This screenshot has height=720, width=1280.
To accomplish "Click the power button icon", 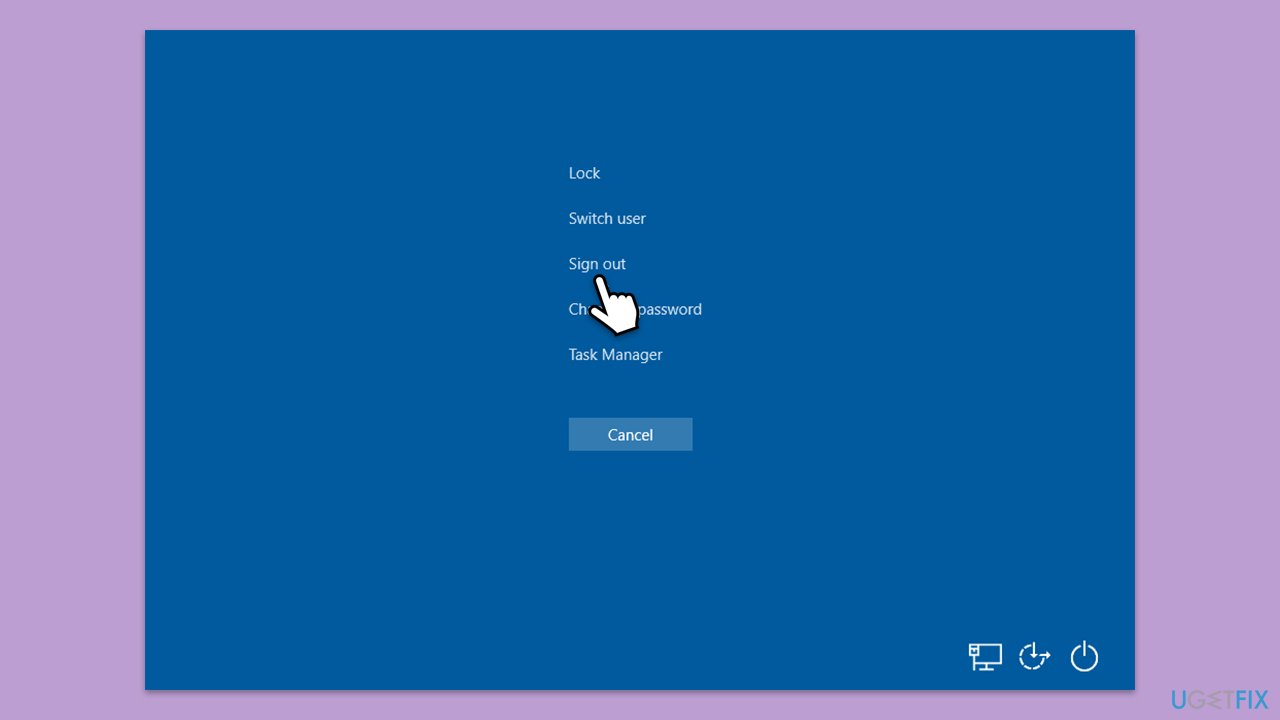I will pyautogui.click(x=1084, y=656).
